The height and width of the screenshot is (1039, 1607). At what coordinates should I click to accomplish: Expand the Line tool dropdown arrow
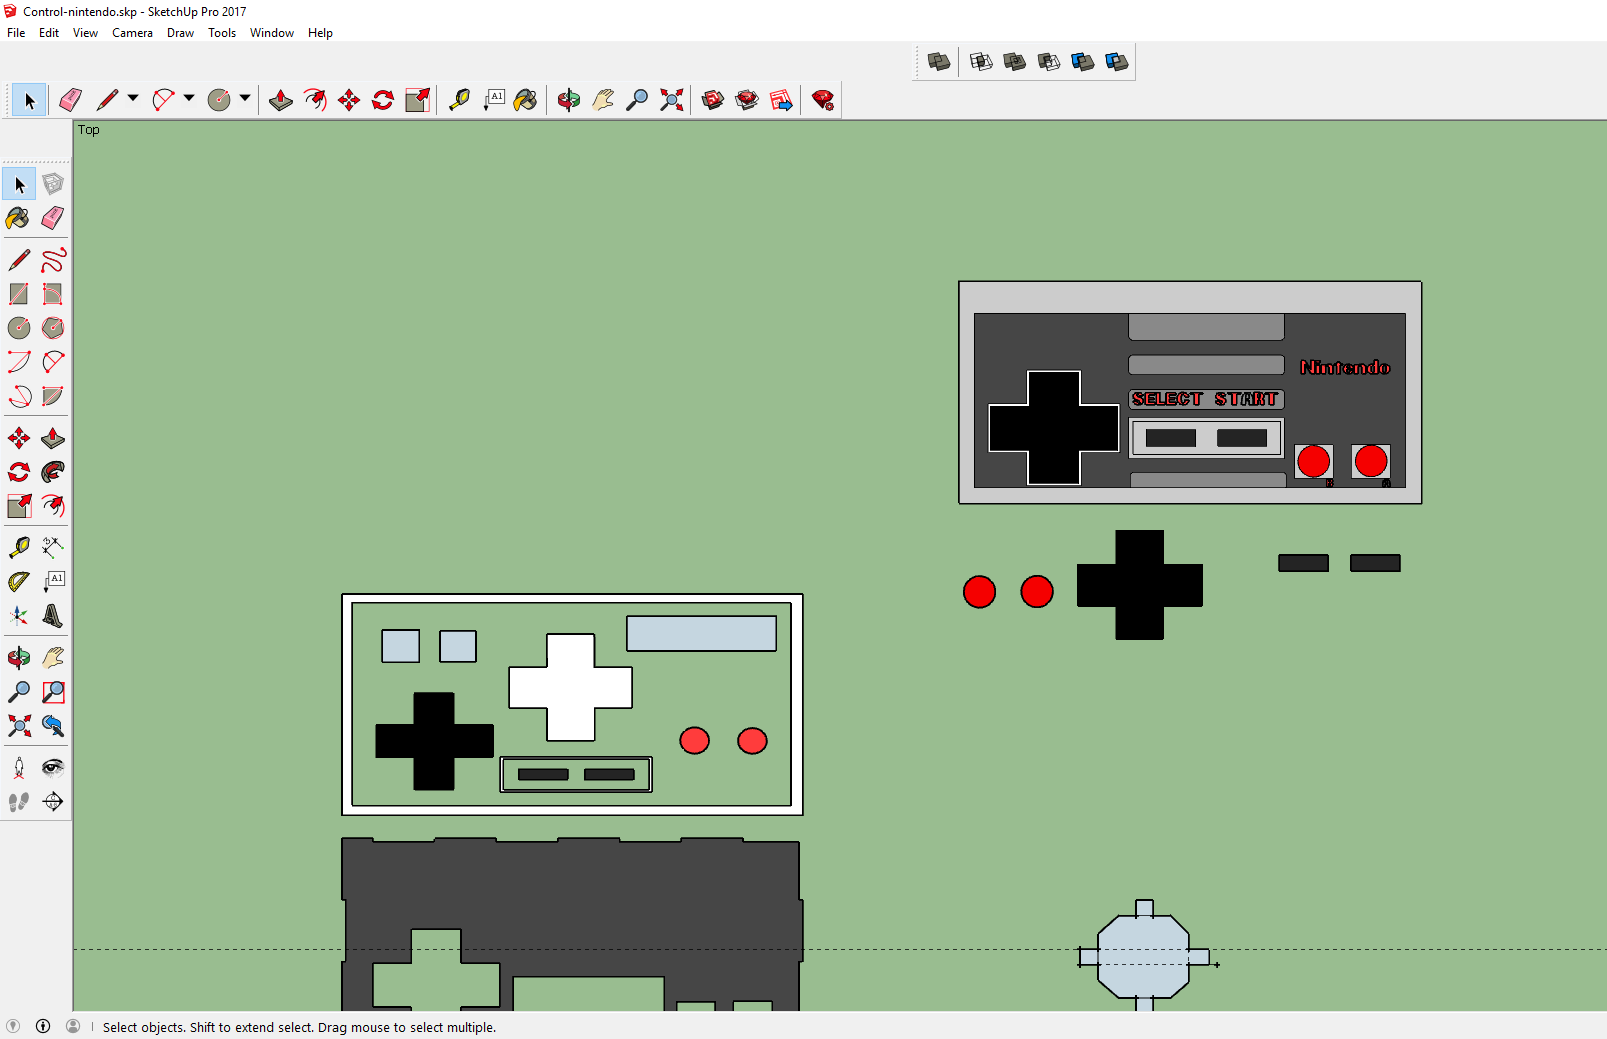pyautogui.click(x=133, y=99)
